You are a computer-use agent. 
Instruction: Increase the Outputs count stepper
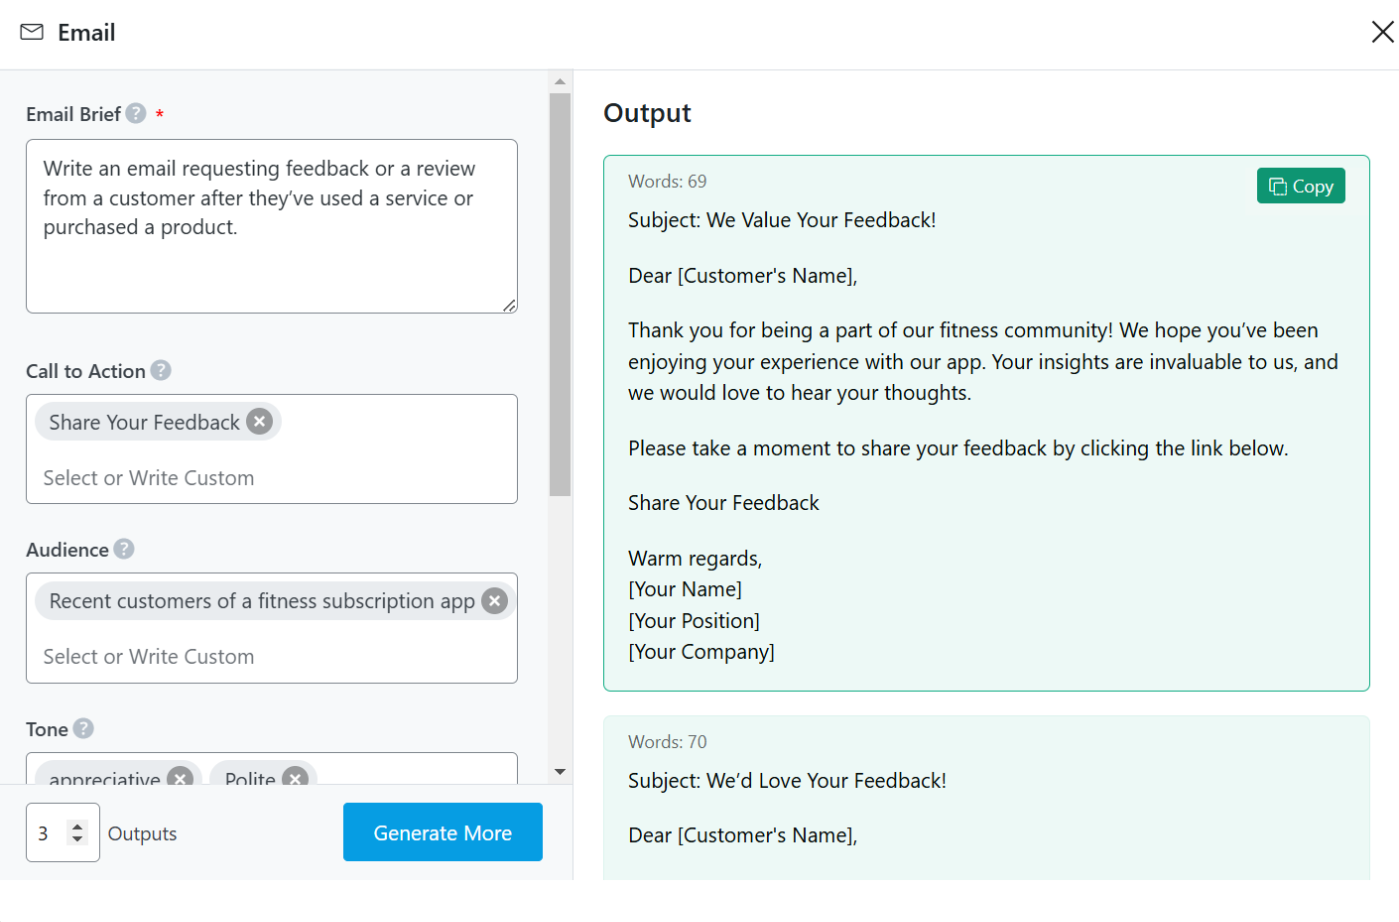[x=78, y=825]
